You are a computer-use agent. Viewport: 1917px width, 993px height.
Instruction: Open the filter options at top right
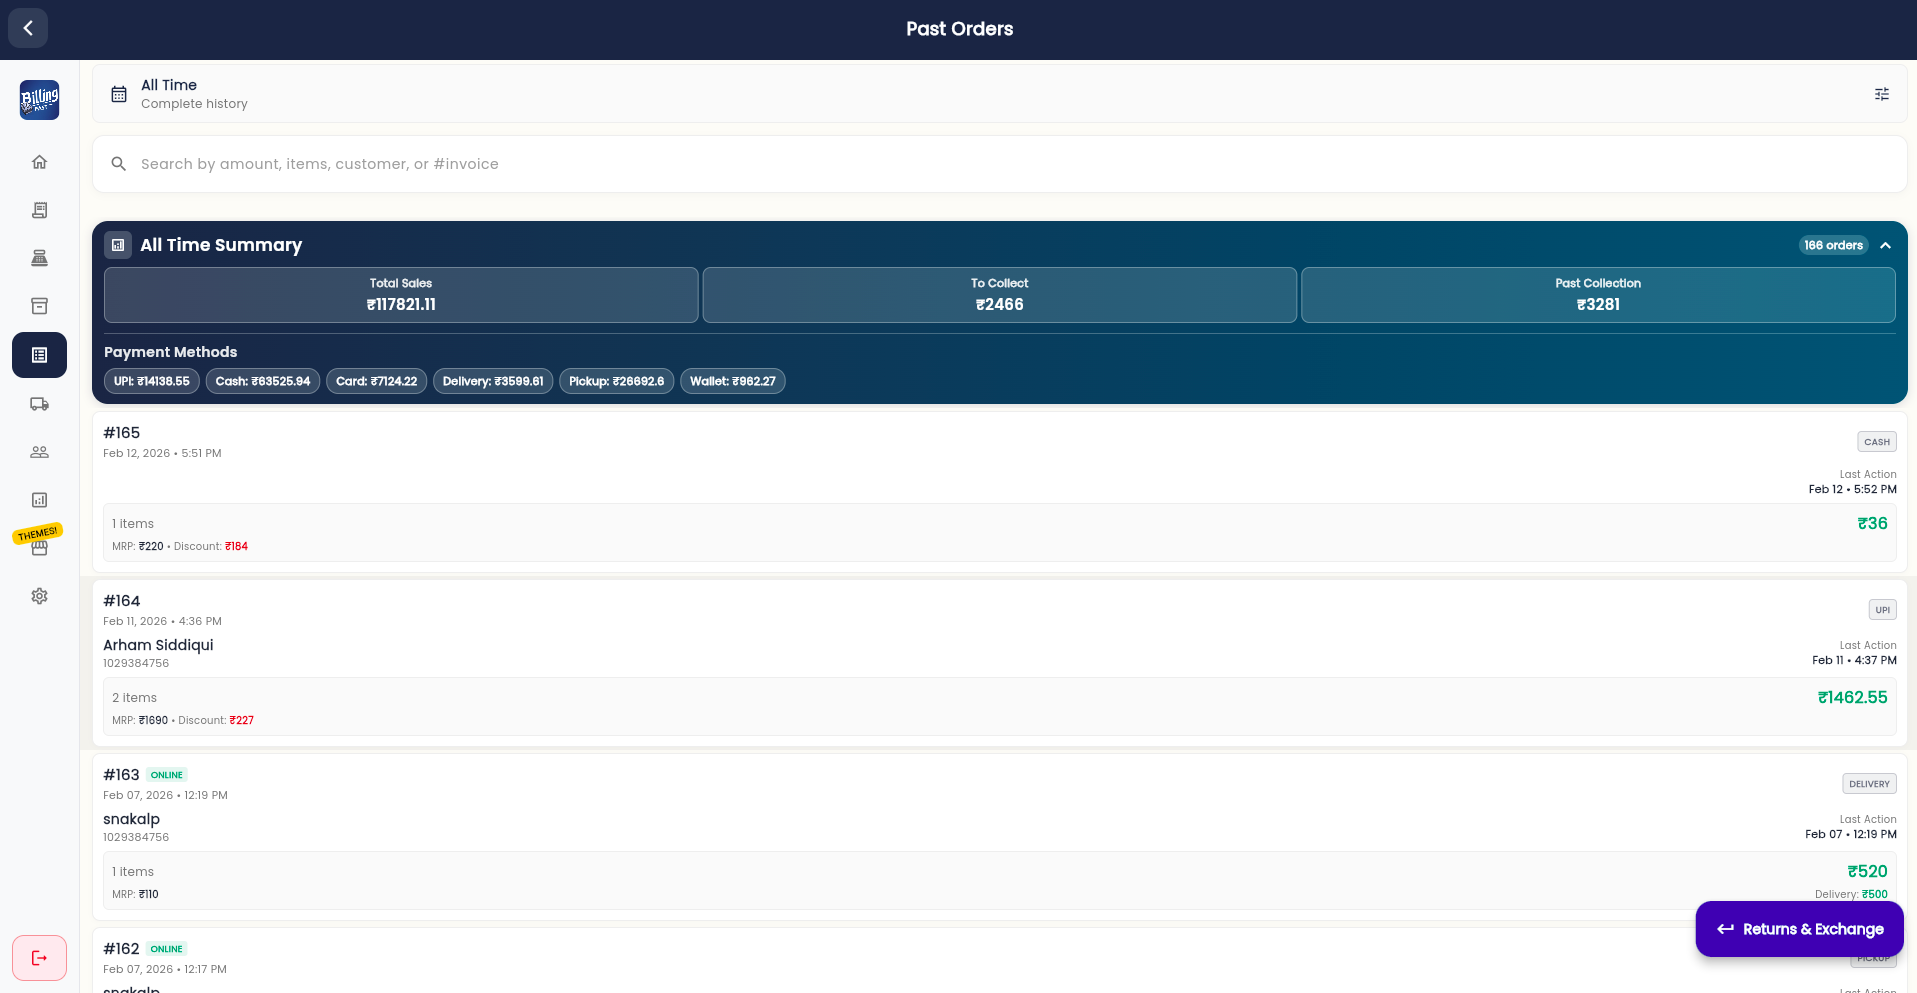(x=1881, y=94)
